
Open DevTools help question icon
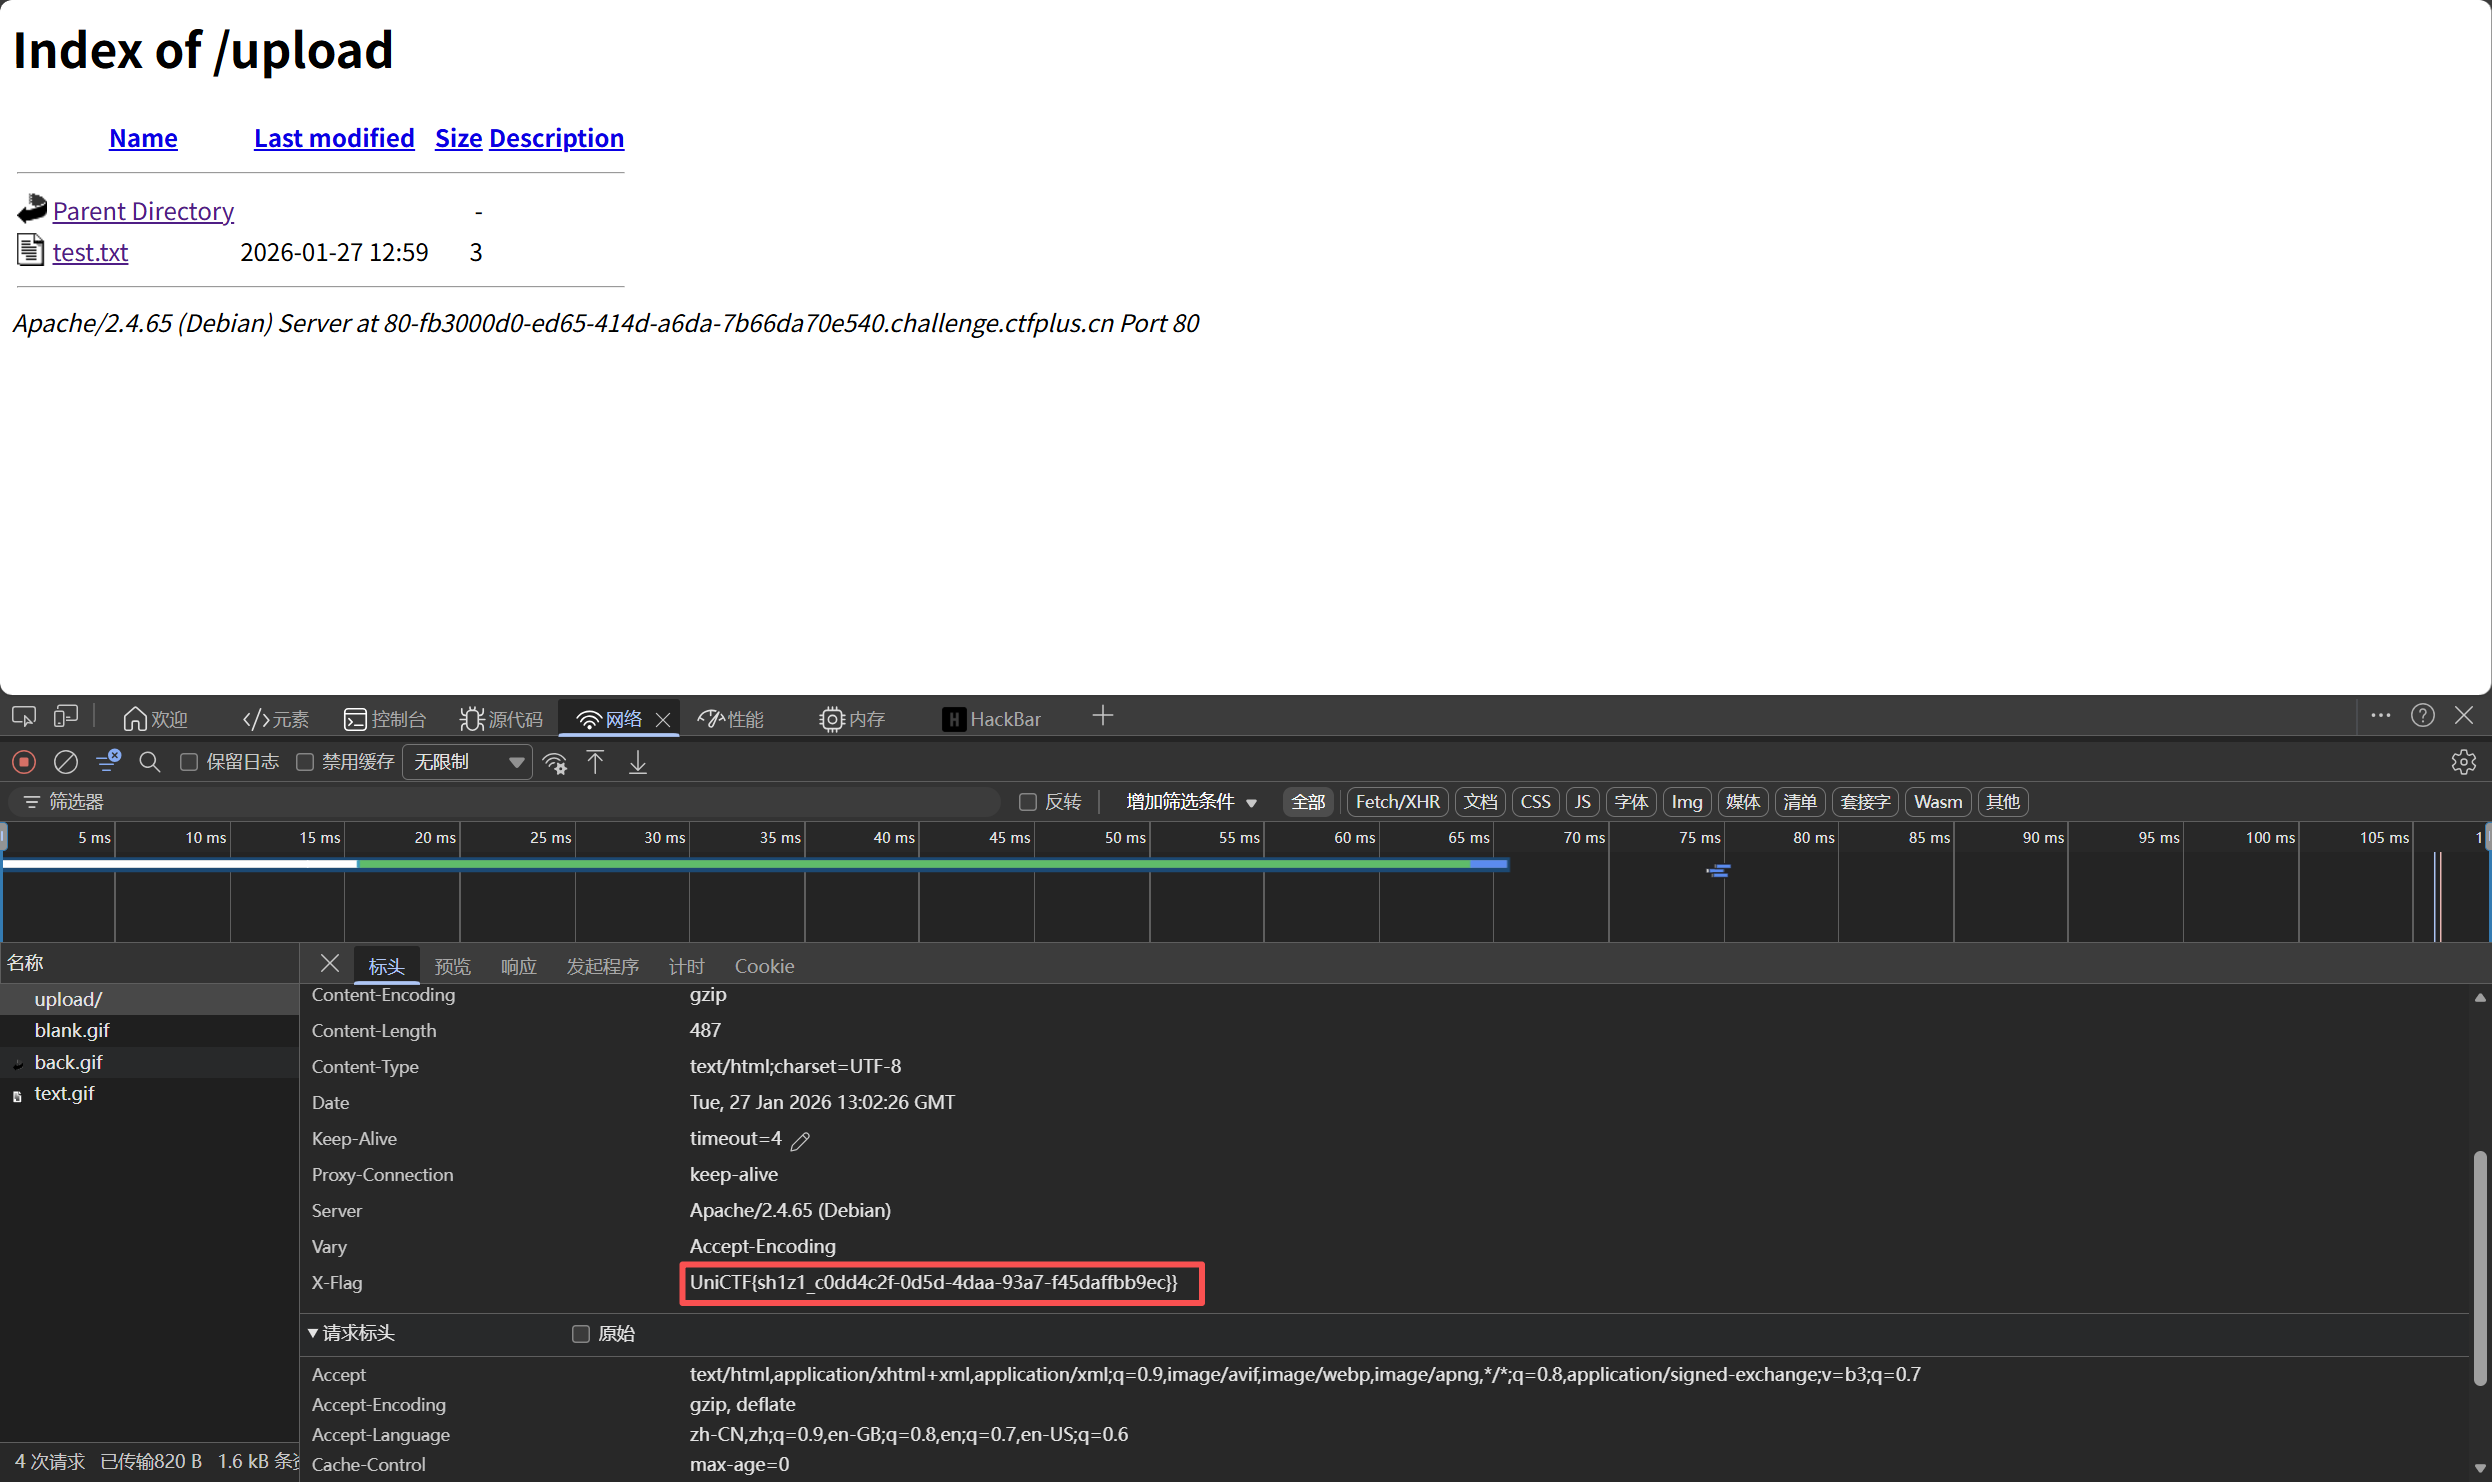2423,716
